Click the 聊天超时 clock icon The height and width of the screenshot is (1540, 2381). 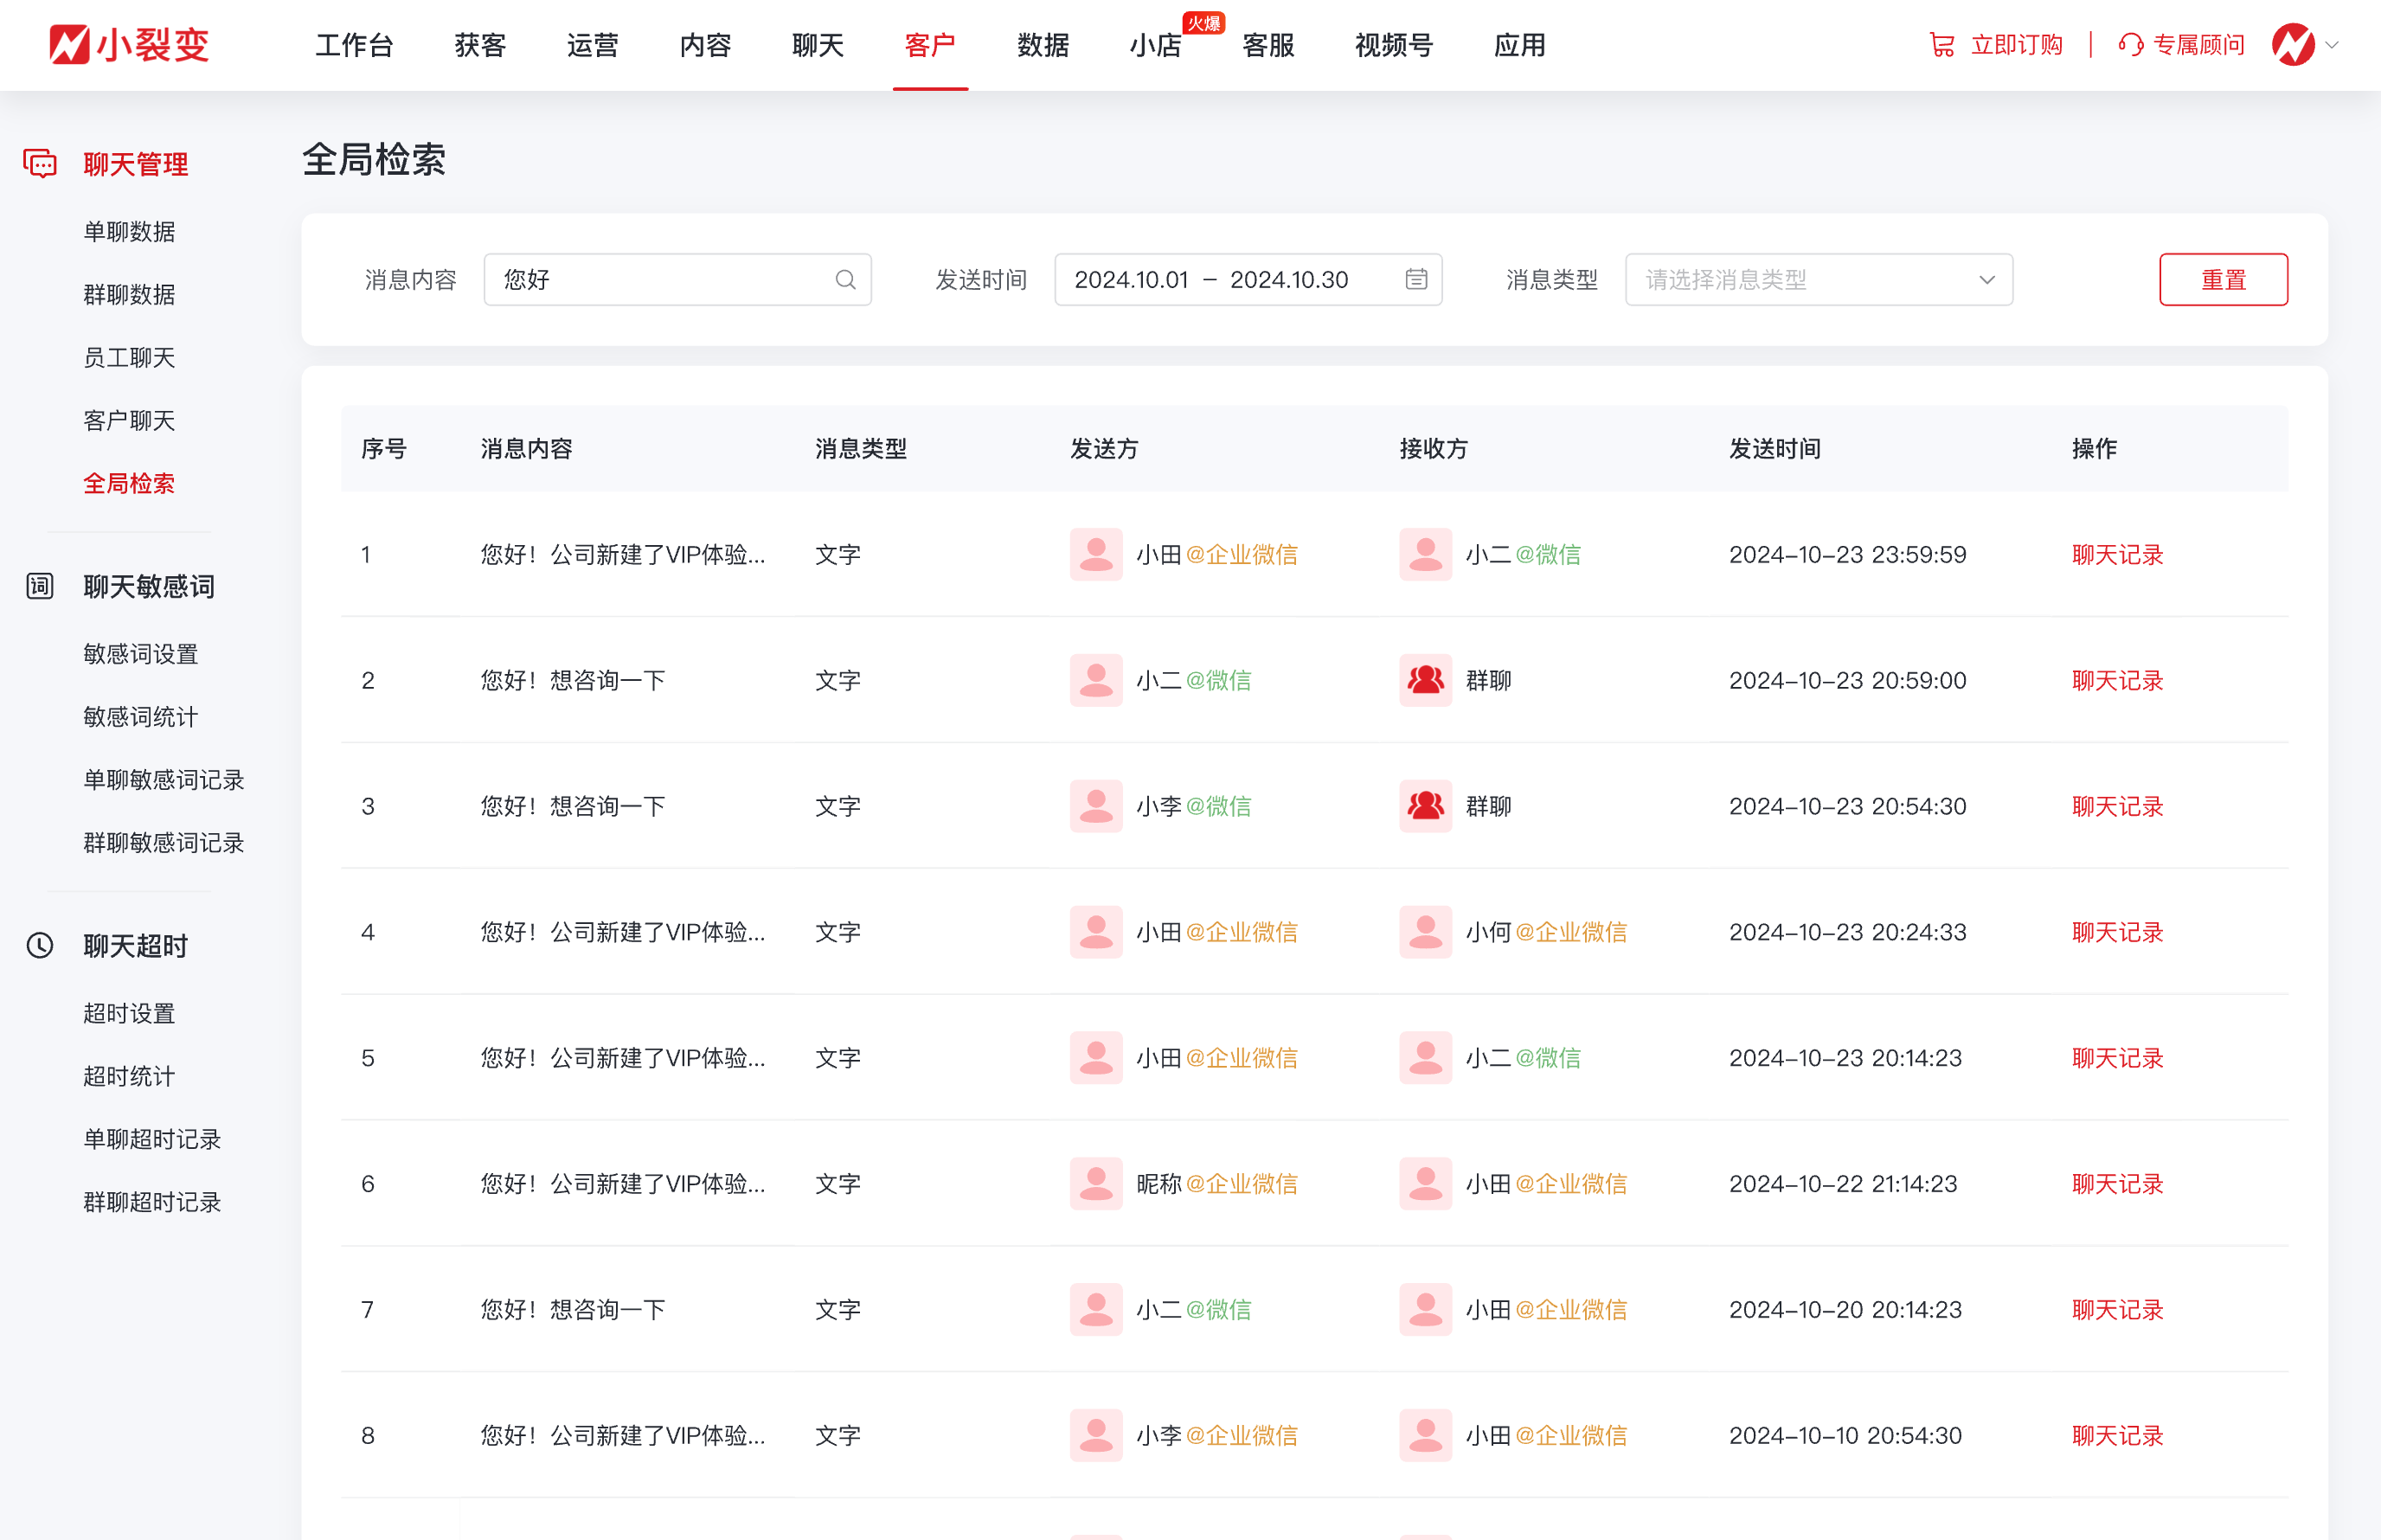(x=40, y=945)
